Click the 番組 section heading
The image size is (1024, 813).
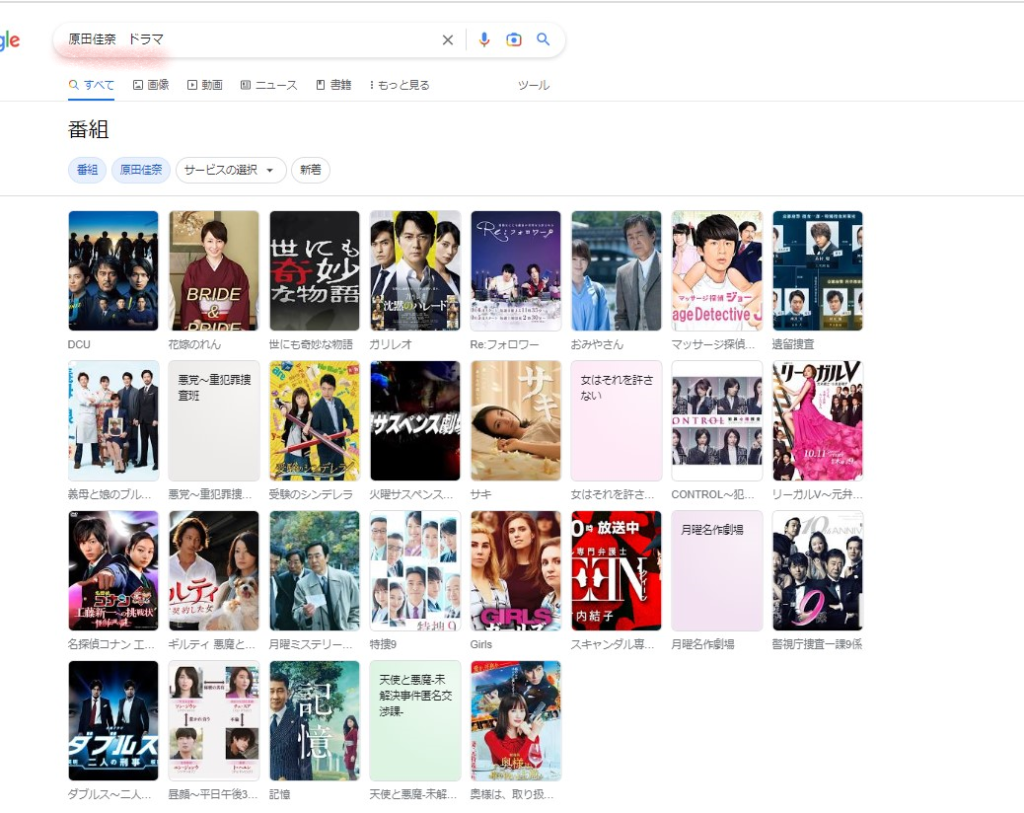(x=88, y=129)
